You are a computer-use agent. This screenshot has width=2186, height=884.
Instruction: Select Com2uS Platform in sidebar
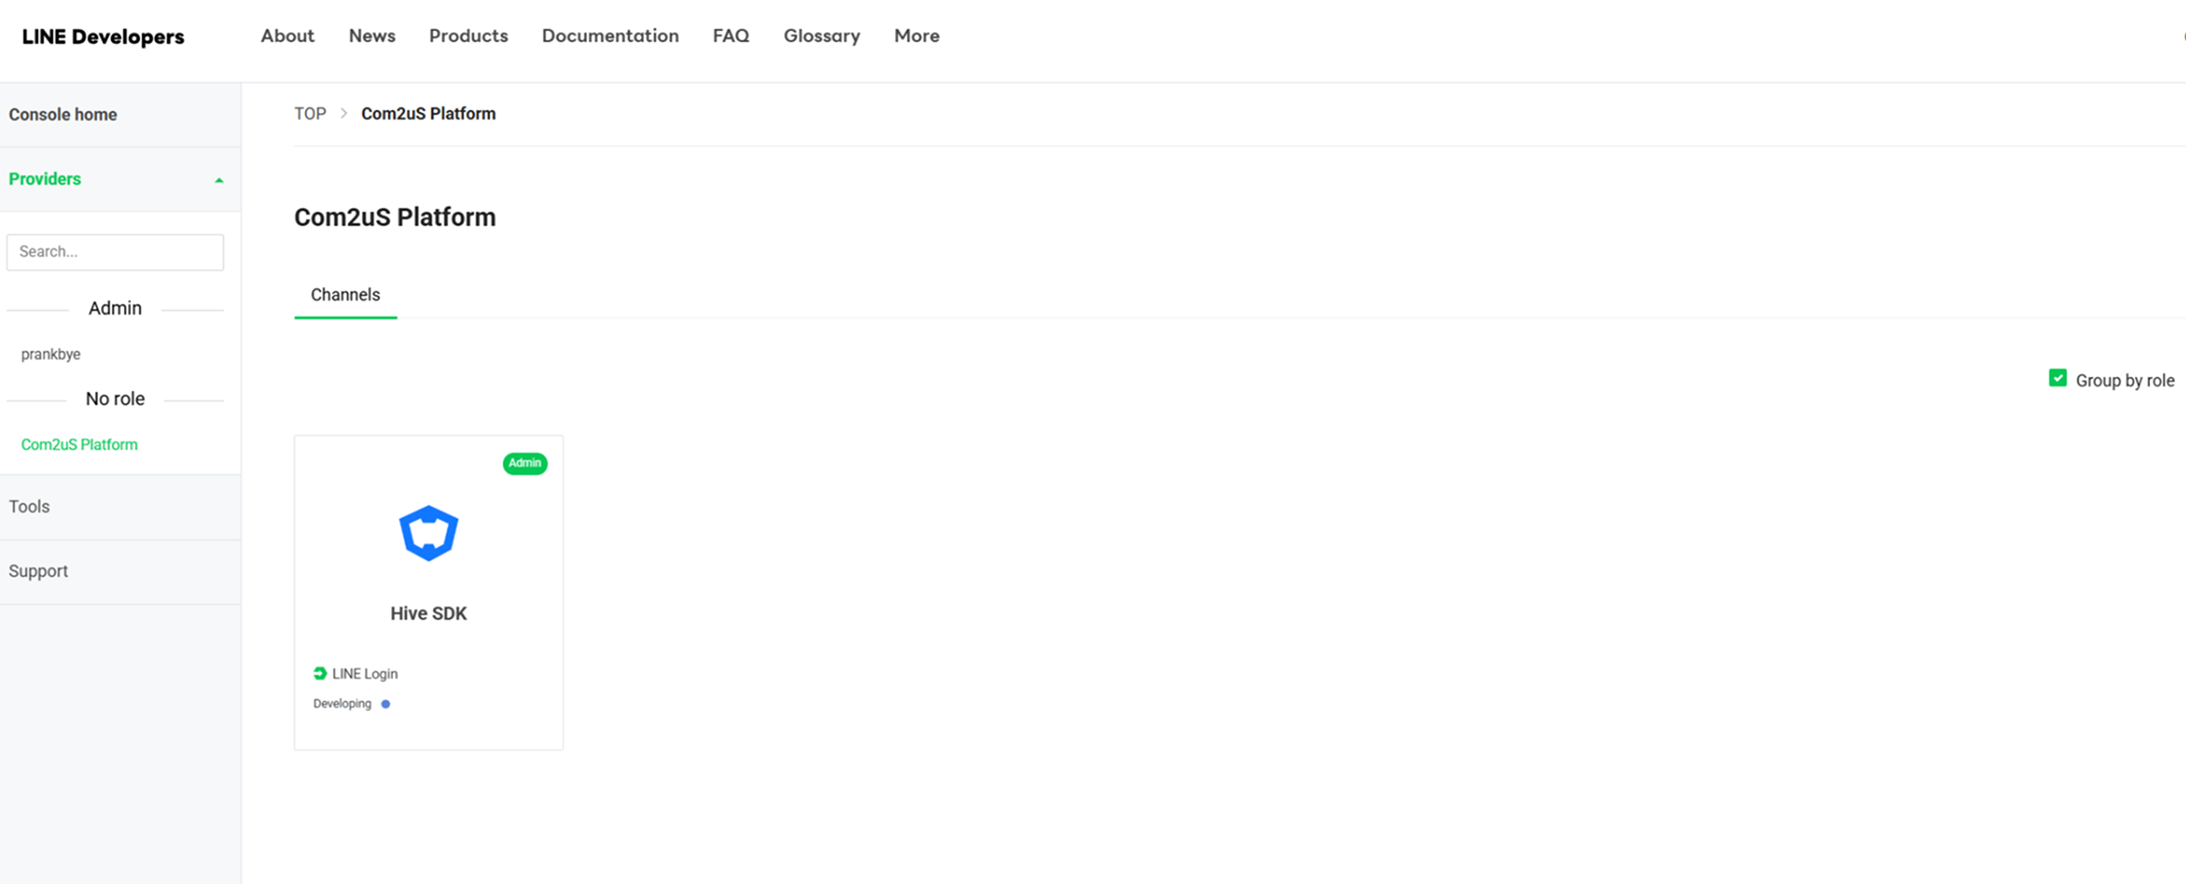pyautogui.click(x=79, y=445)
